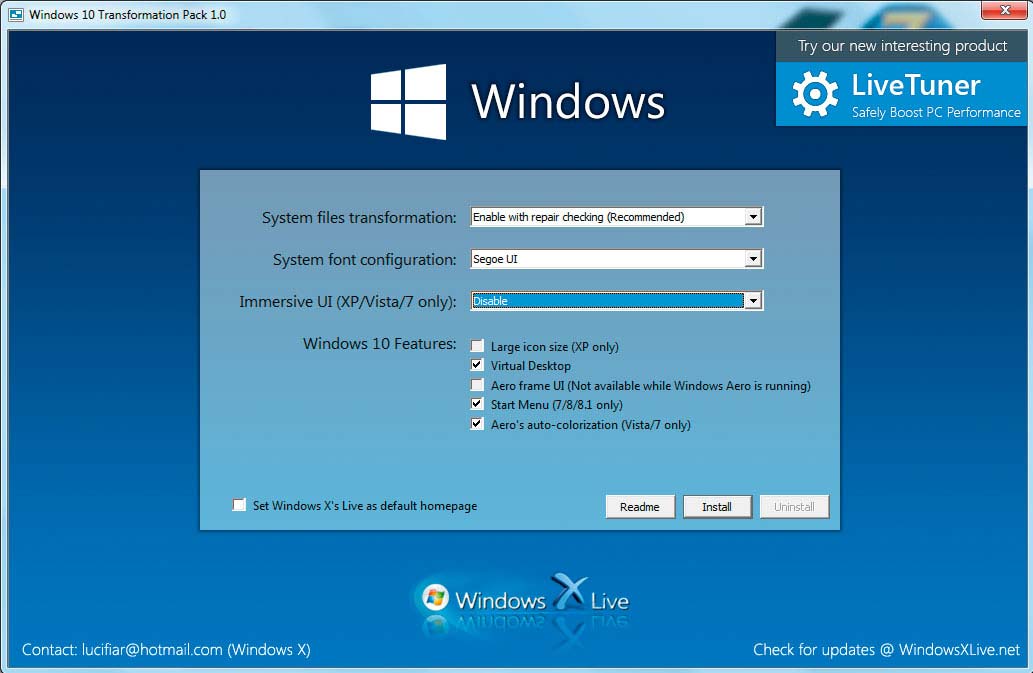Click the 'Immersive UI (XP/Vista/7 only):' label
The width and height of the screenshot is (1033, 673).
point(348,302)
